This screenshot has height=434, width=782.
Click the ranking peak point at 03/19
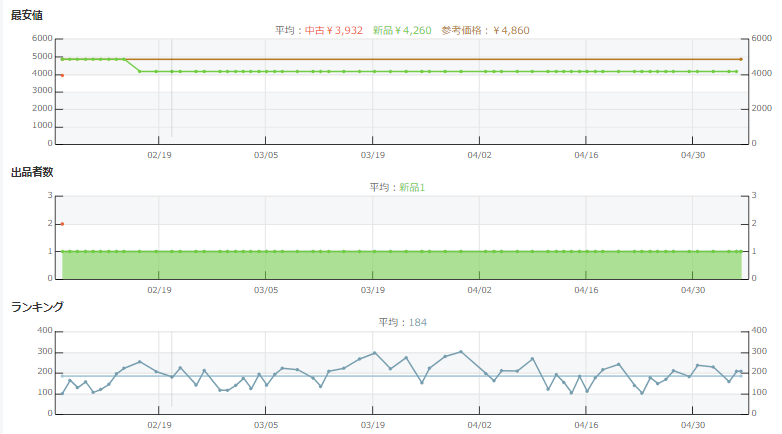pyautogui.click(x=375, y=353)
